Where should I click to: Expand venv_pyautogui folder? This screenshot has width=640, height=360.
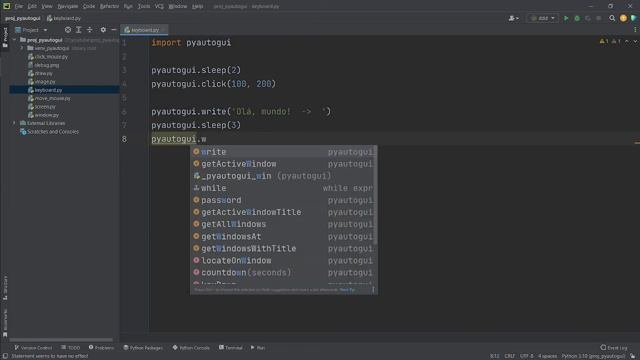pos(22,48)
